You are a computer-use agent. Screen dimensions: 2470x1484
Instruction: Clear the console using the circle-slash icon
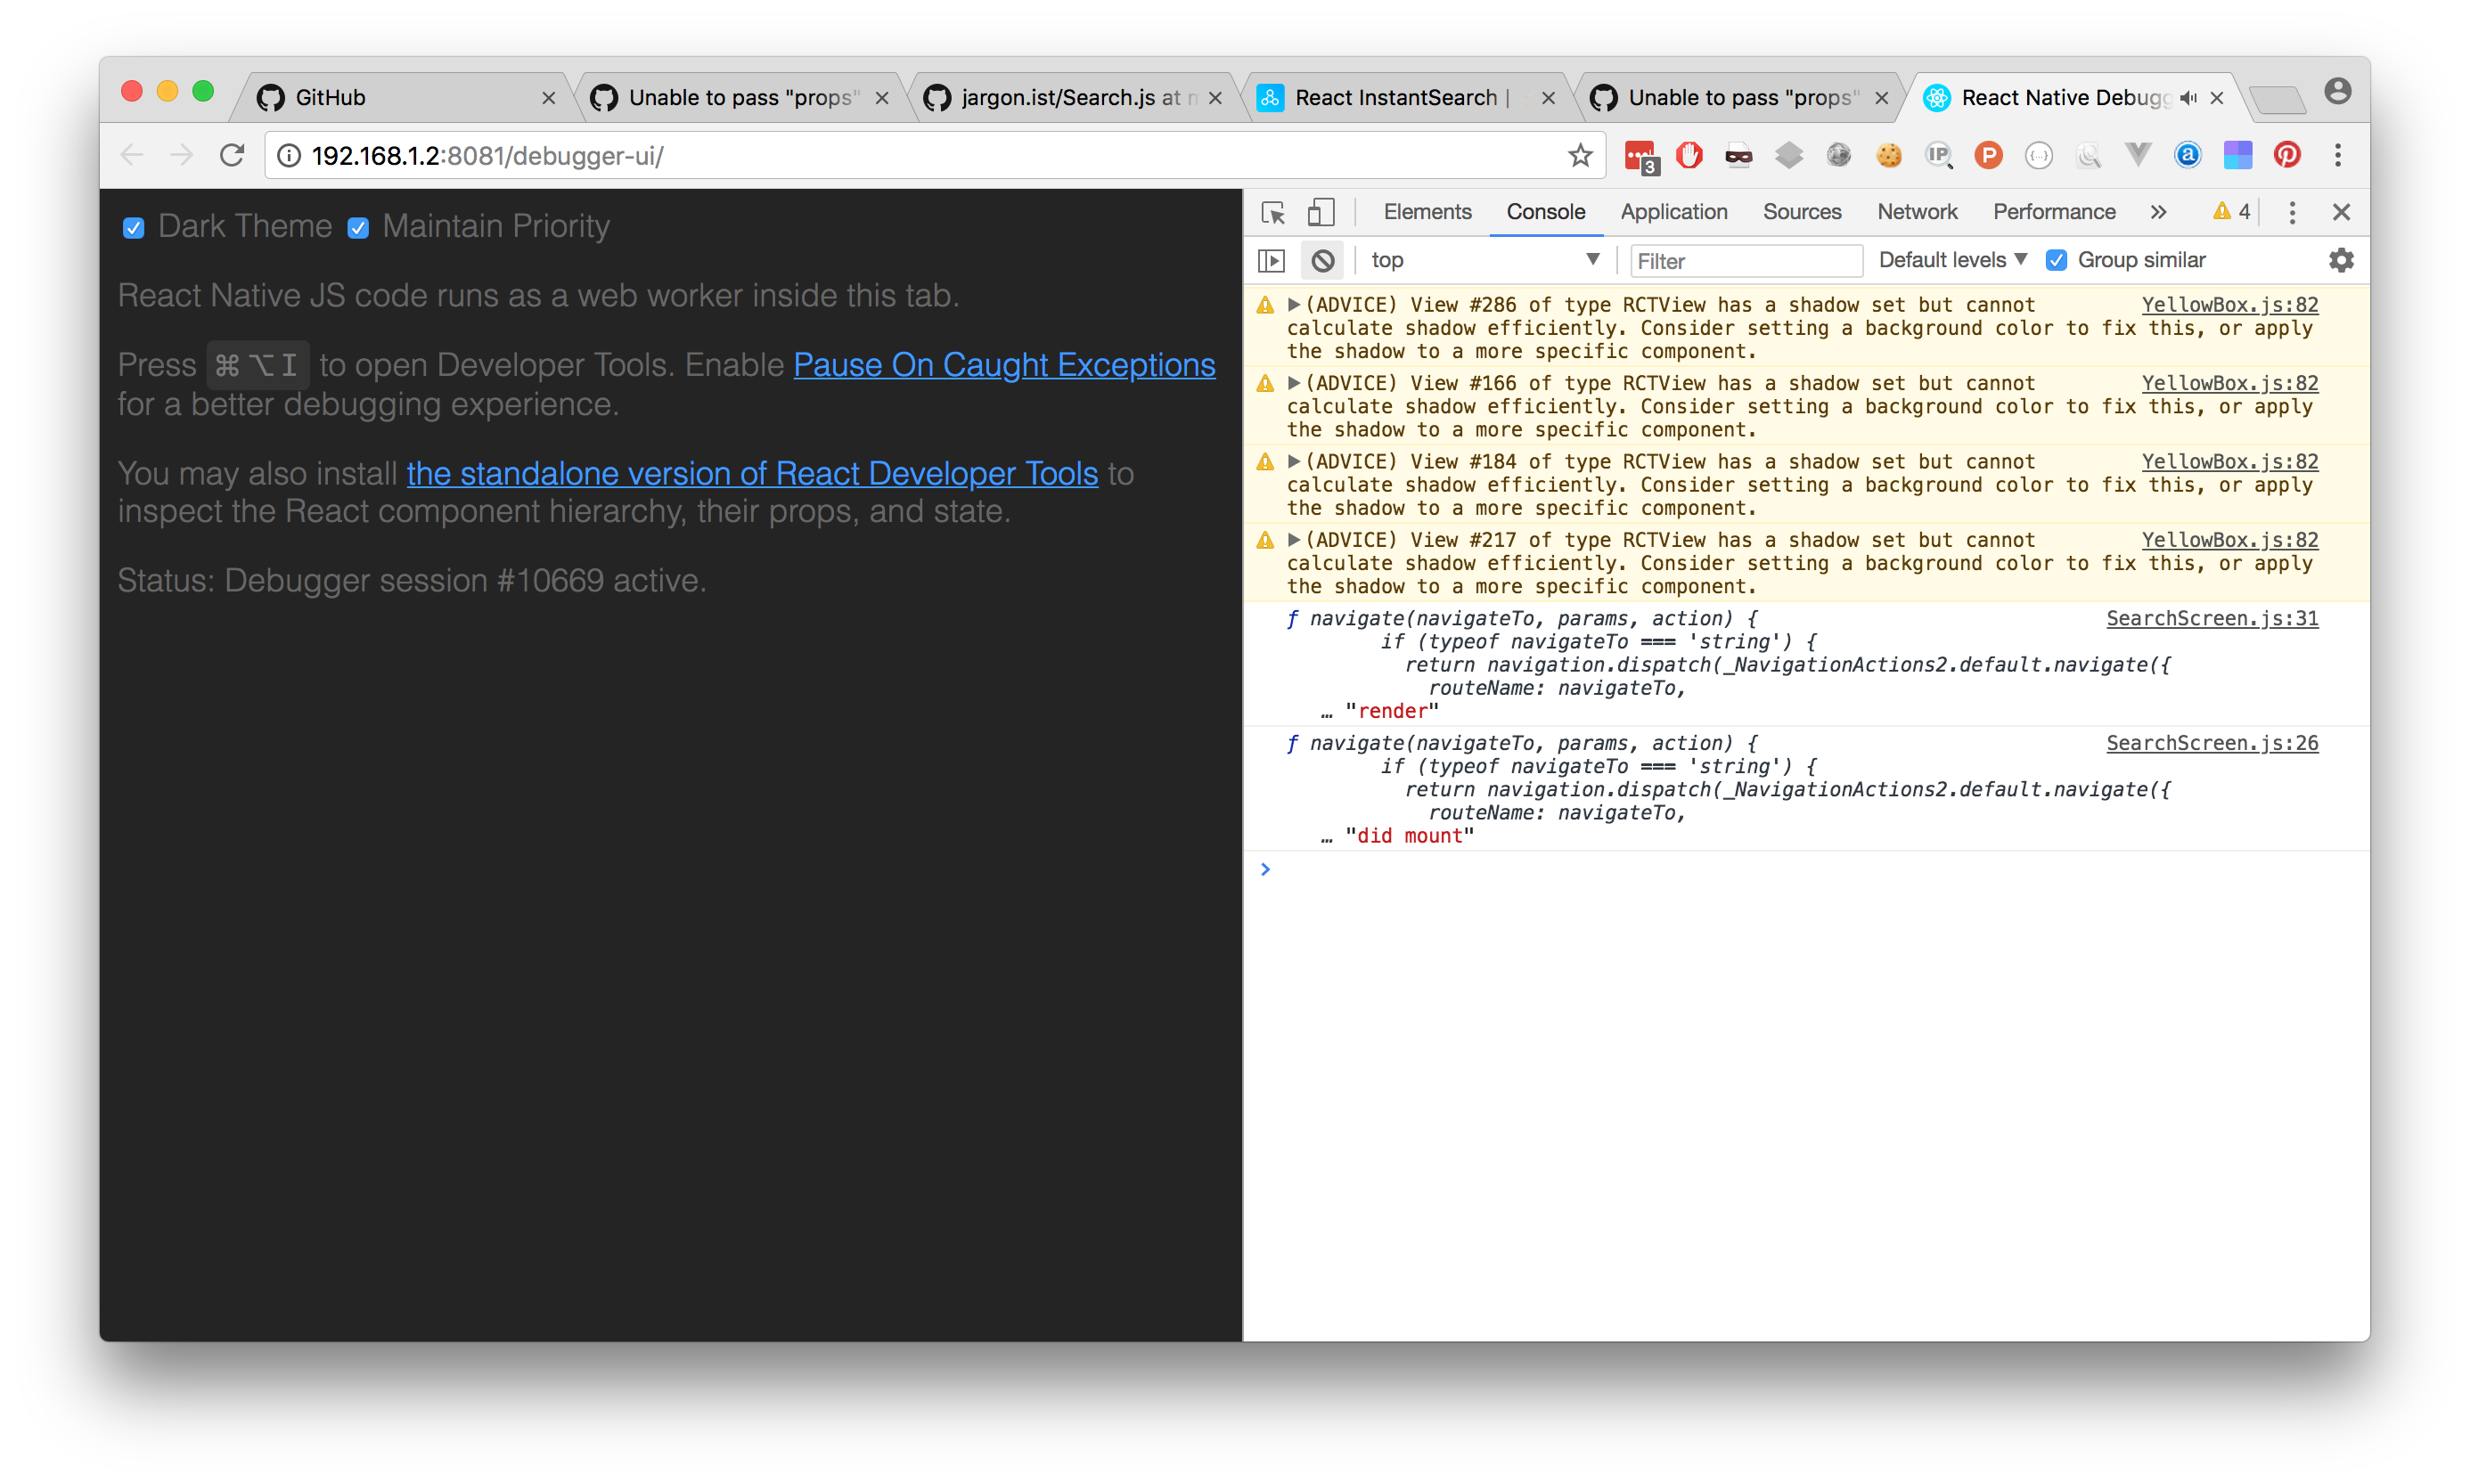click(x=1322, y=260)
